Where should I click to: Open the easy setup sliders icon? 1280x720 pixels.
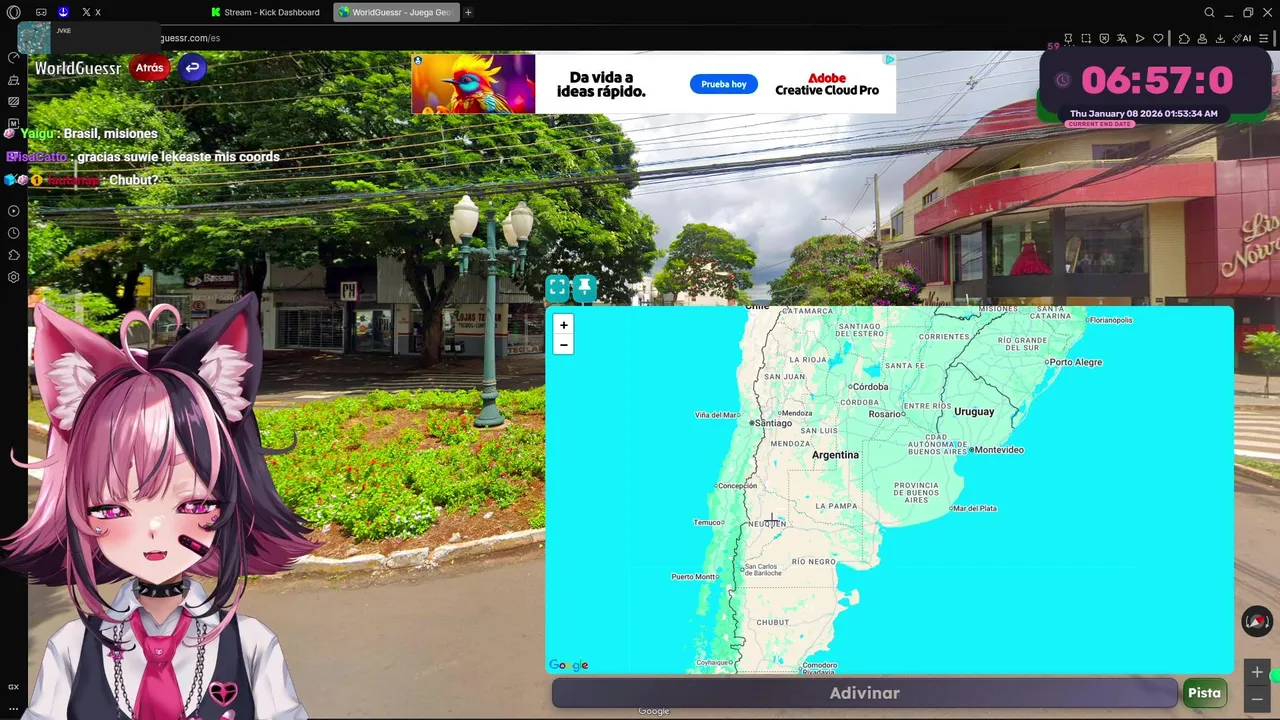(x=1264, y=38)
